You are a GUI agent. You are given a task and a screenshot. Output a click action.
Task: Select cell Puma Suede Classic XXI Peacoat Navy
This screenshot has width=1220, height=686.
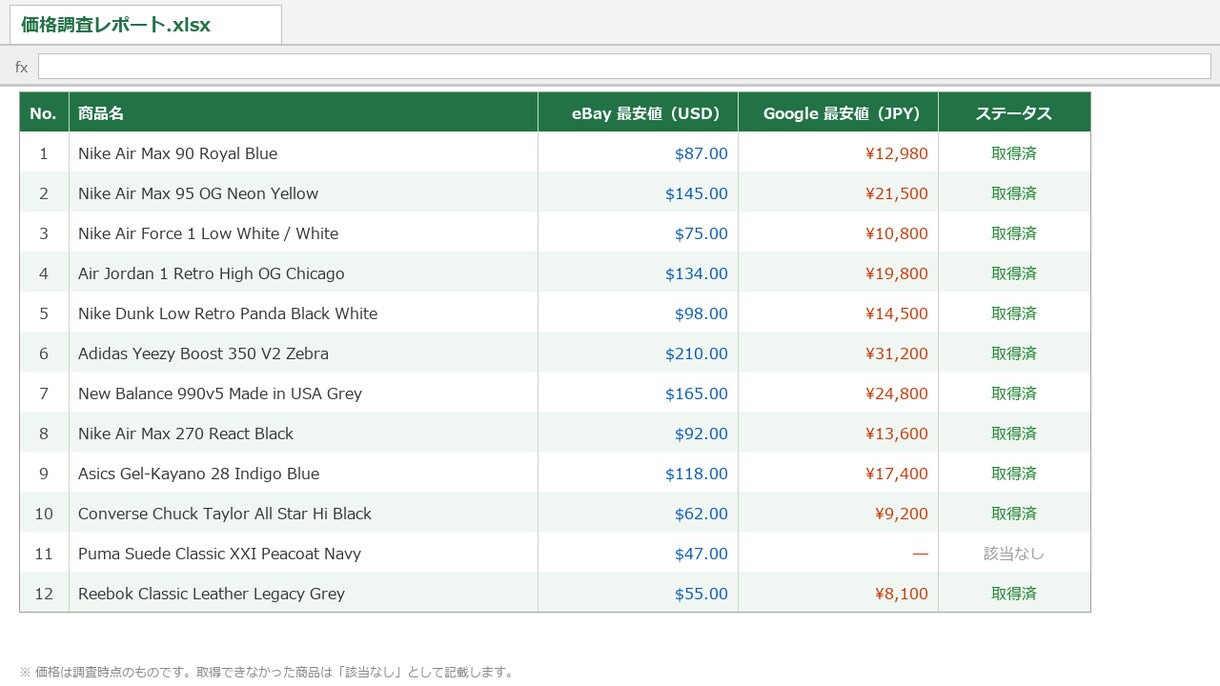click(x=303, y=553)
